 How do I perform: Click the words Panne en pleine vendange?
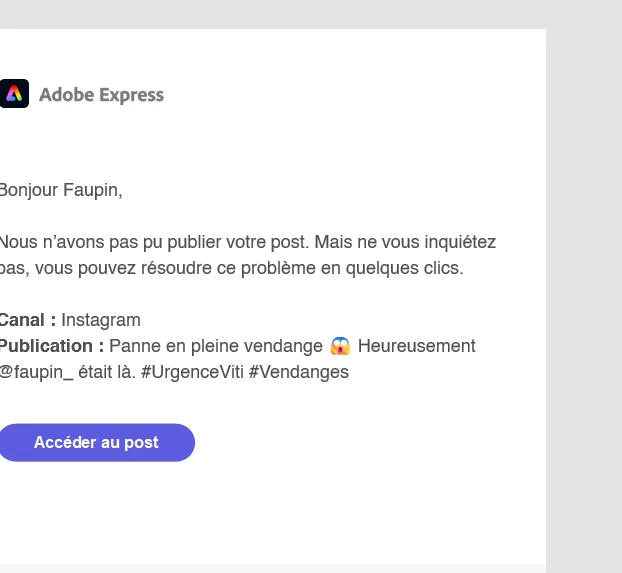pos(216,346)
